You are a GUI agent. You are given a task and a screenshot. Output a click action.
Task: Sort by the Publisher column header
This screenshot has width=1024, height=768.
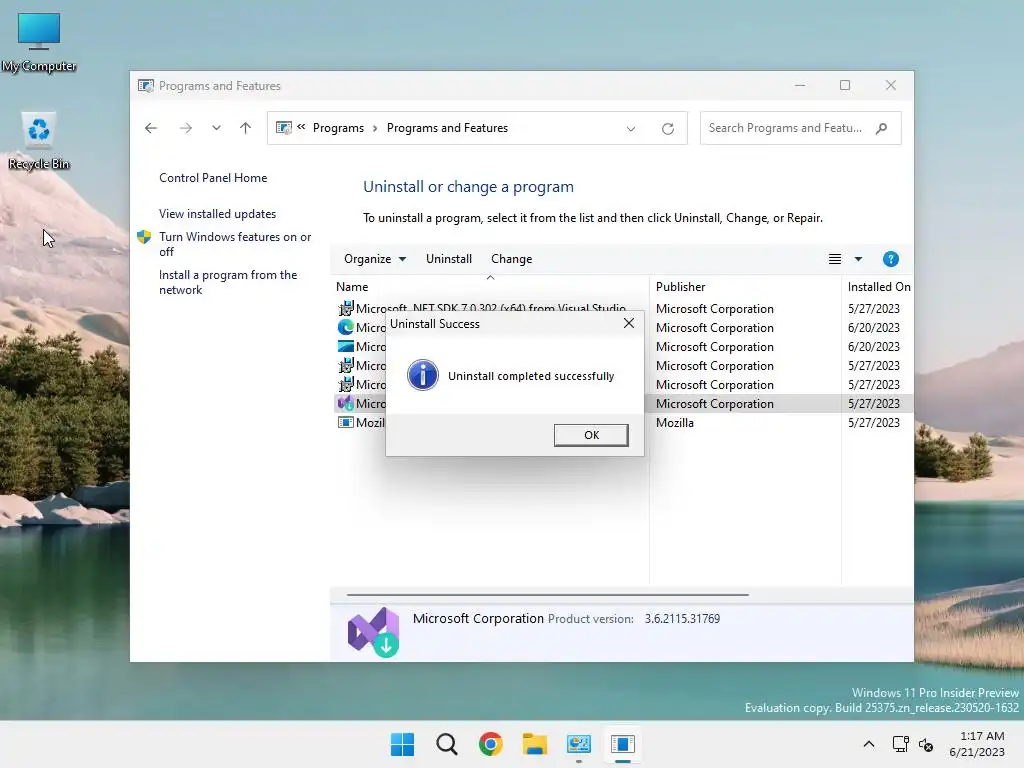coord(745,287)
